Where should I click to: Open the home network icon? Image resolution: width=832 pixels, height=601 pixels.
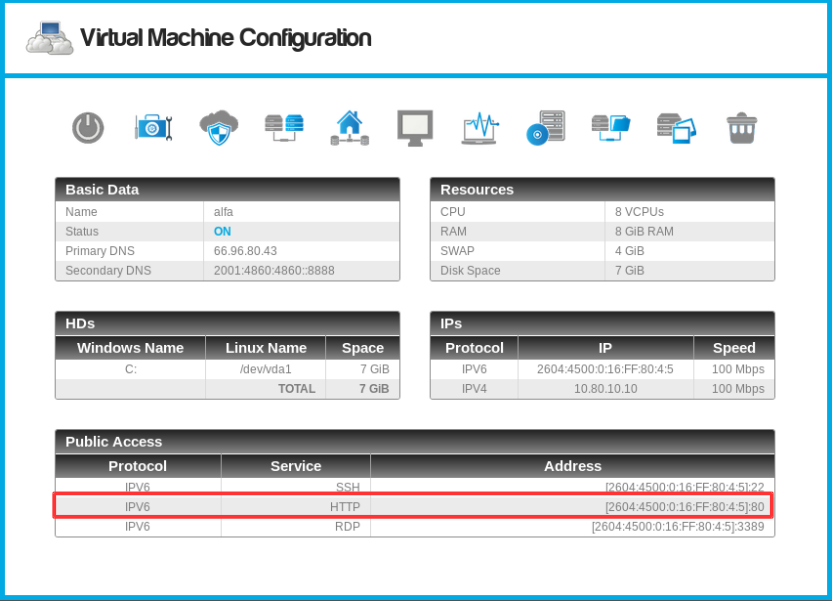350,128
